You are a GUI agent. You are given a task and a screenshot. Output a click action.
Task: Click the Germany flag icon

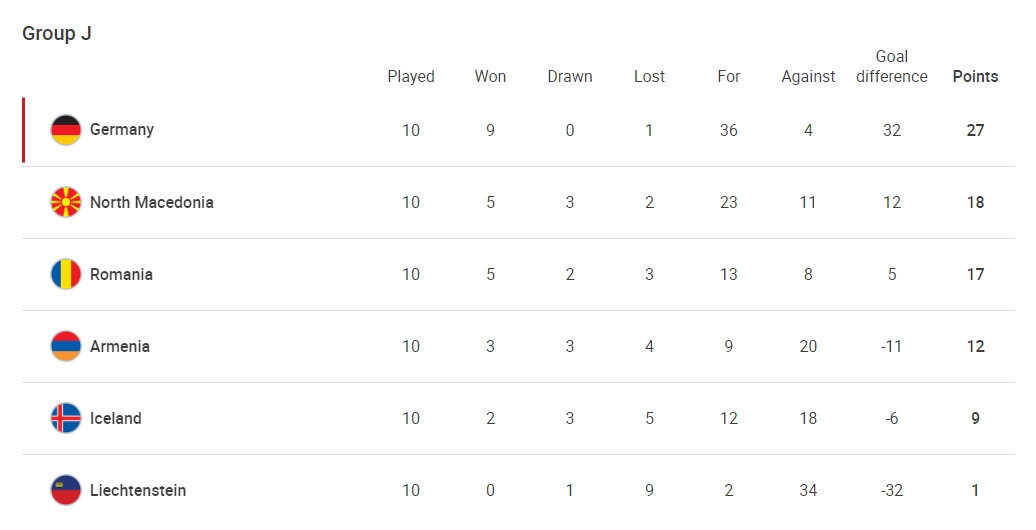point(66,130)
